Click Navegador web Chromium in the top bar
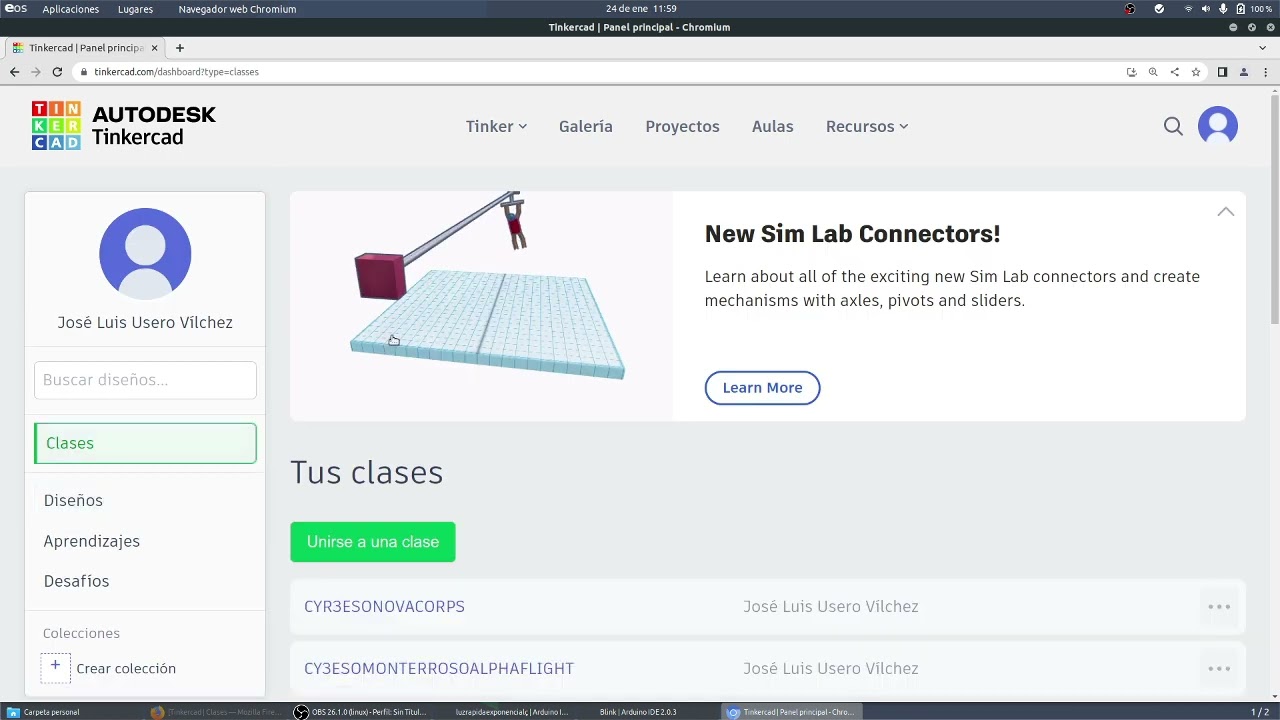 [x=237, y=9]
